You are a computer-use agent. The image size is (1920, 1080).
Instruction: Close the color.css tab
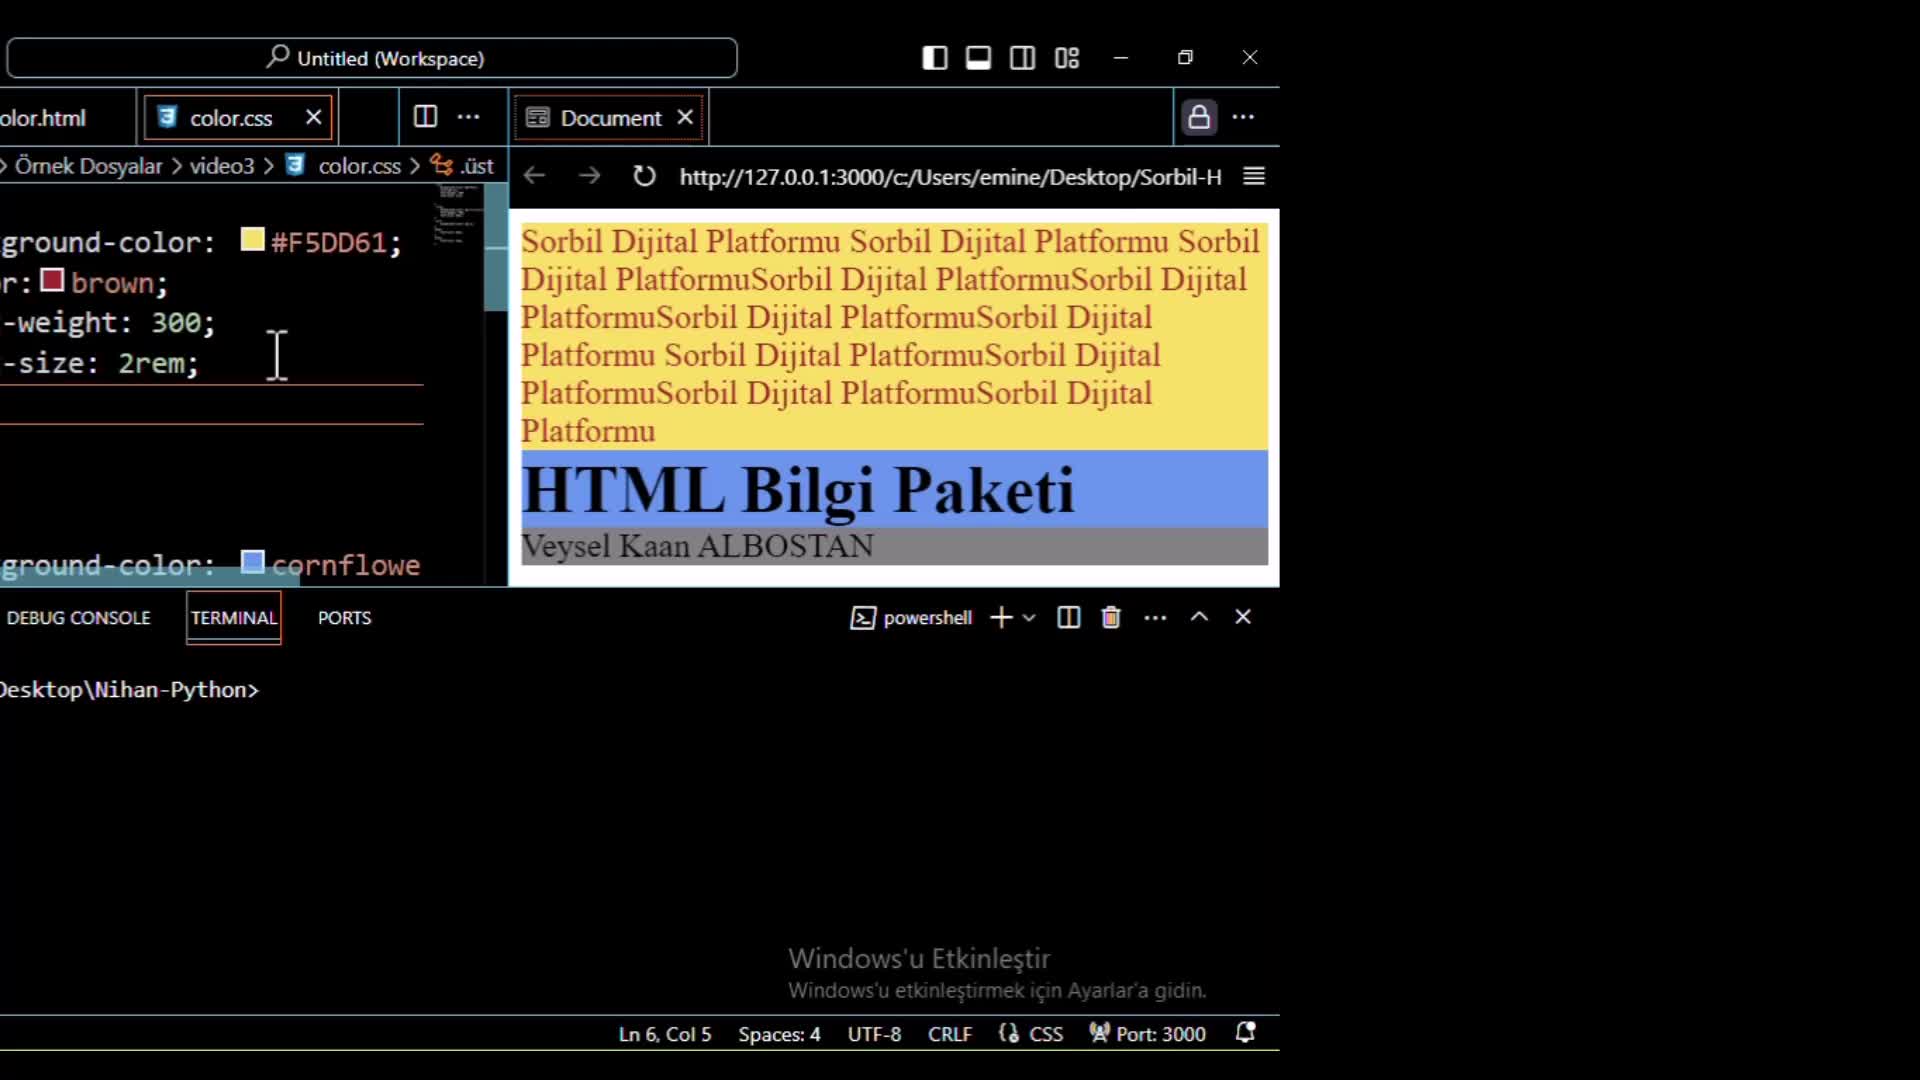(314, 117)
